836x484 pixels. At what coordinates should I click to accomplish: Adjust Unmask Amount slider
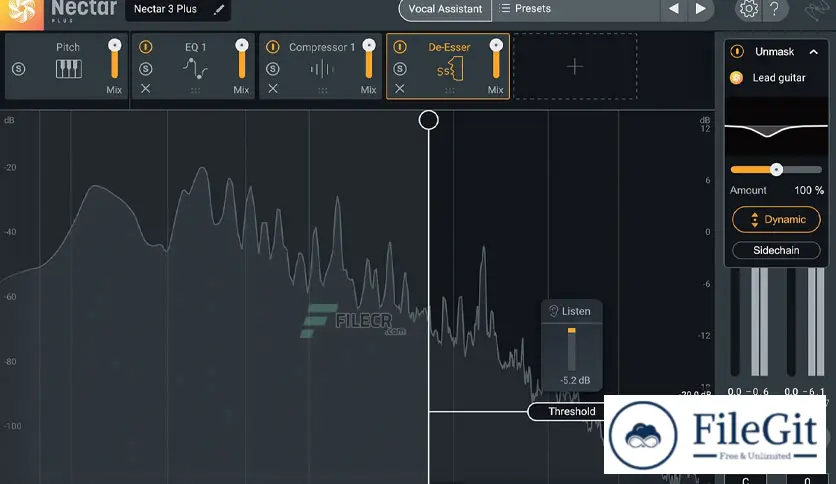click(x=776, y=170)
